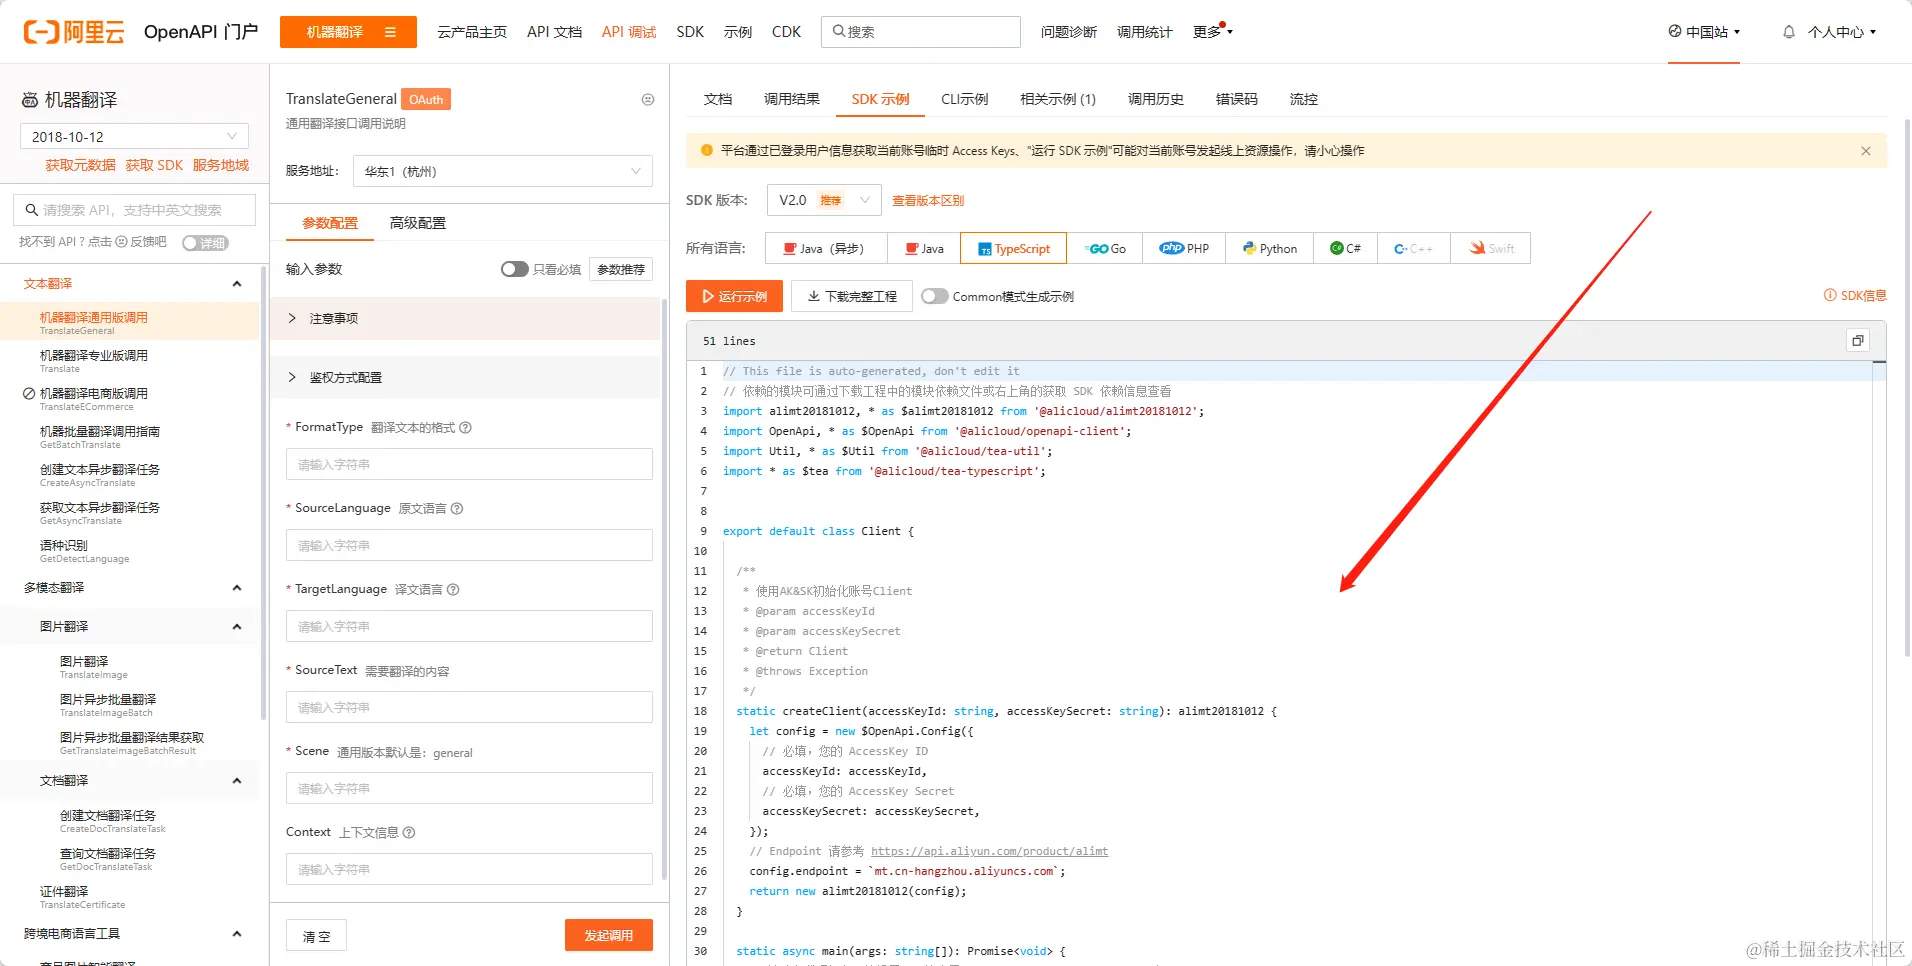
Task: Toggle the 详细 switch in sidebar
Action: coord(205,243)
